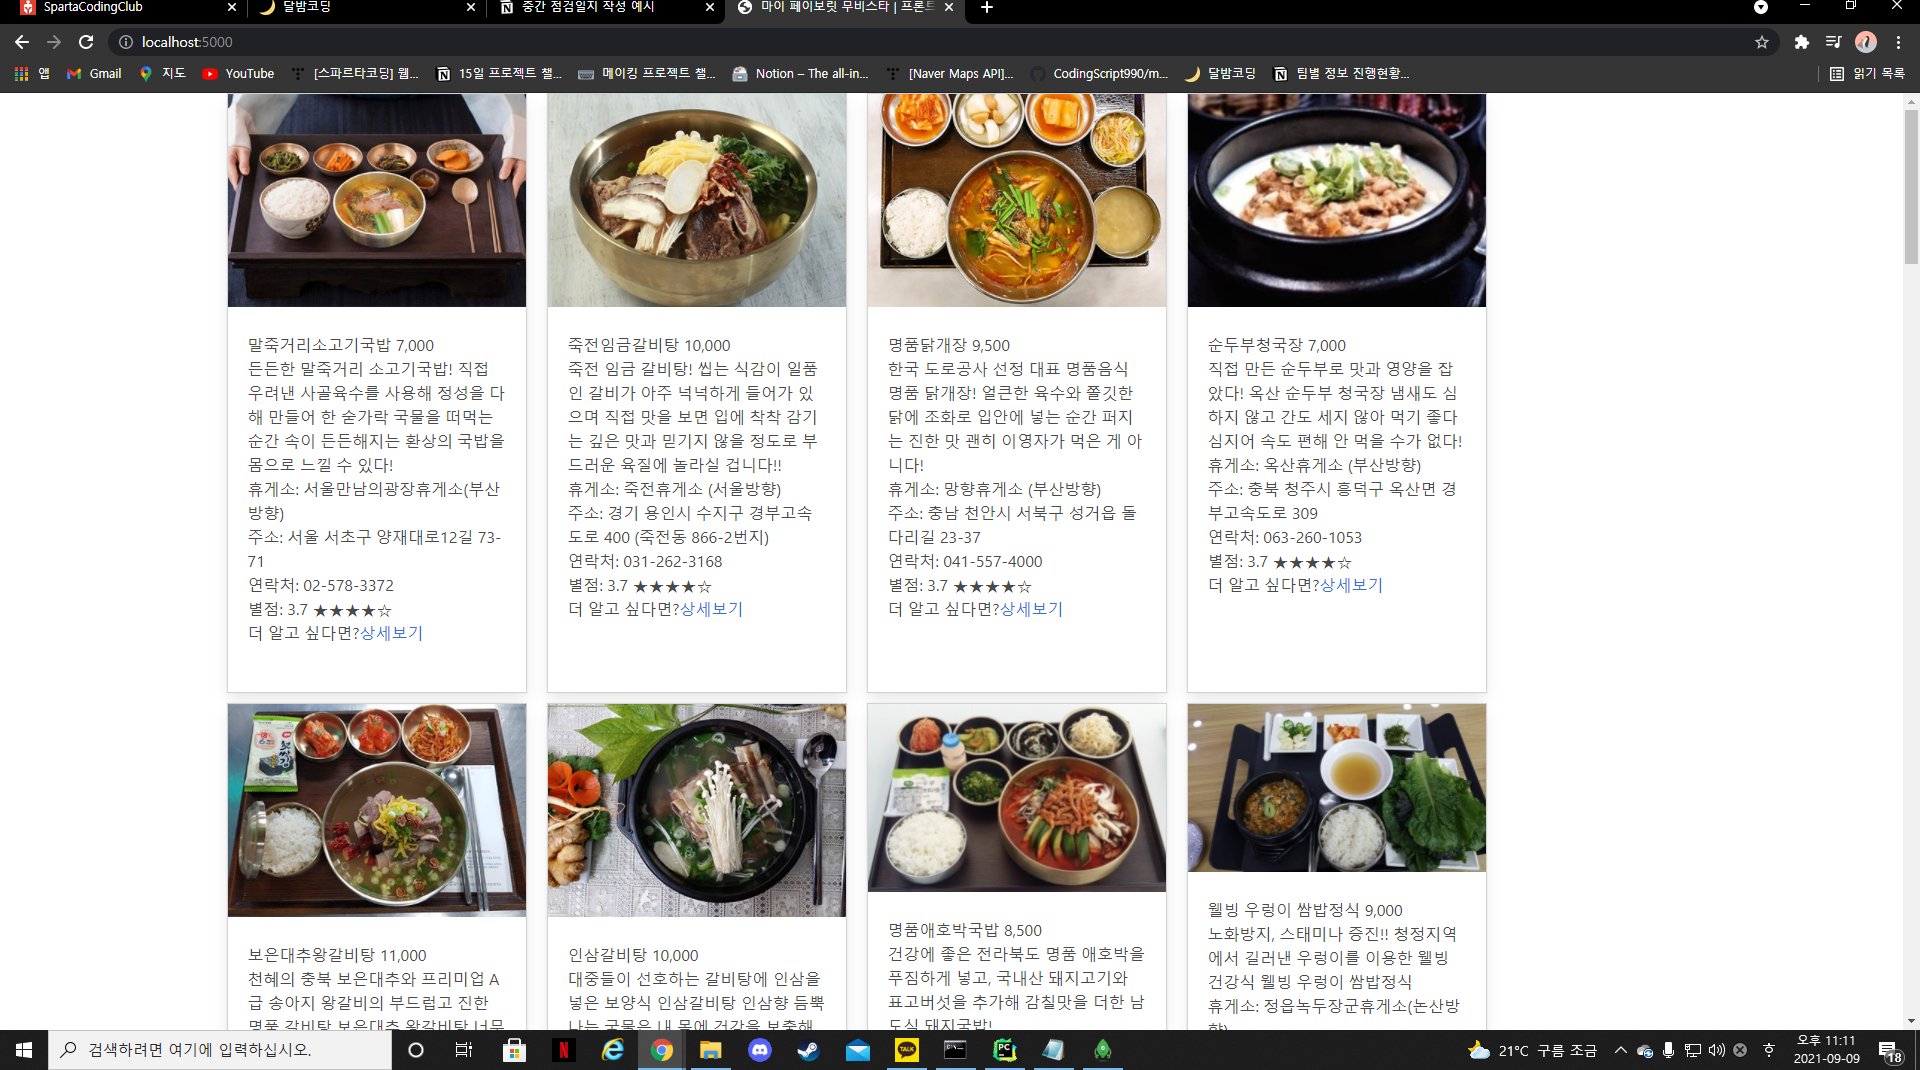The image size is (1920, 1070).
Task: Select the 말죽거리소고기국밥 food photo
Action: point(377,200)
